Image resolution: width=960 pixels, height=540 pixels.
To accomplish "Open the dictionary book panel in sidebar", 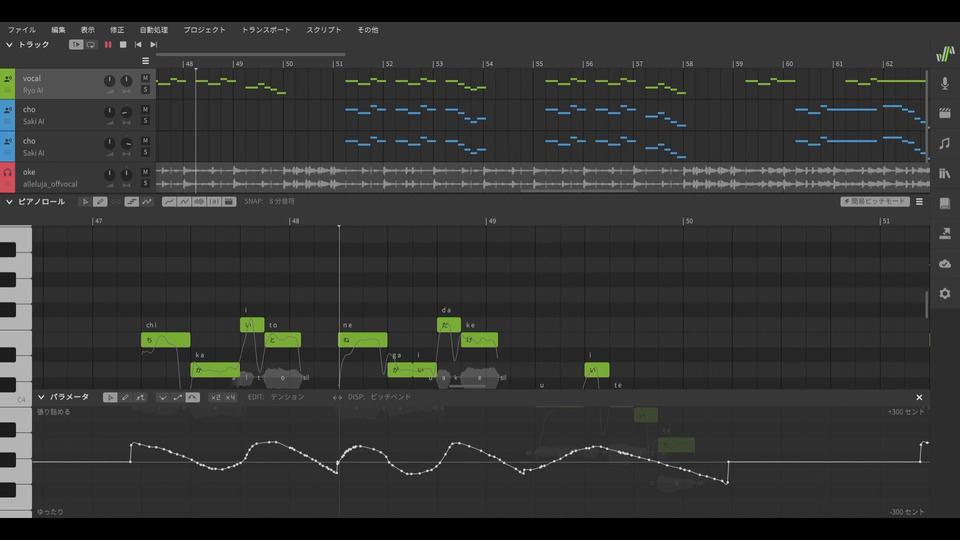I will point(945,203).
